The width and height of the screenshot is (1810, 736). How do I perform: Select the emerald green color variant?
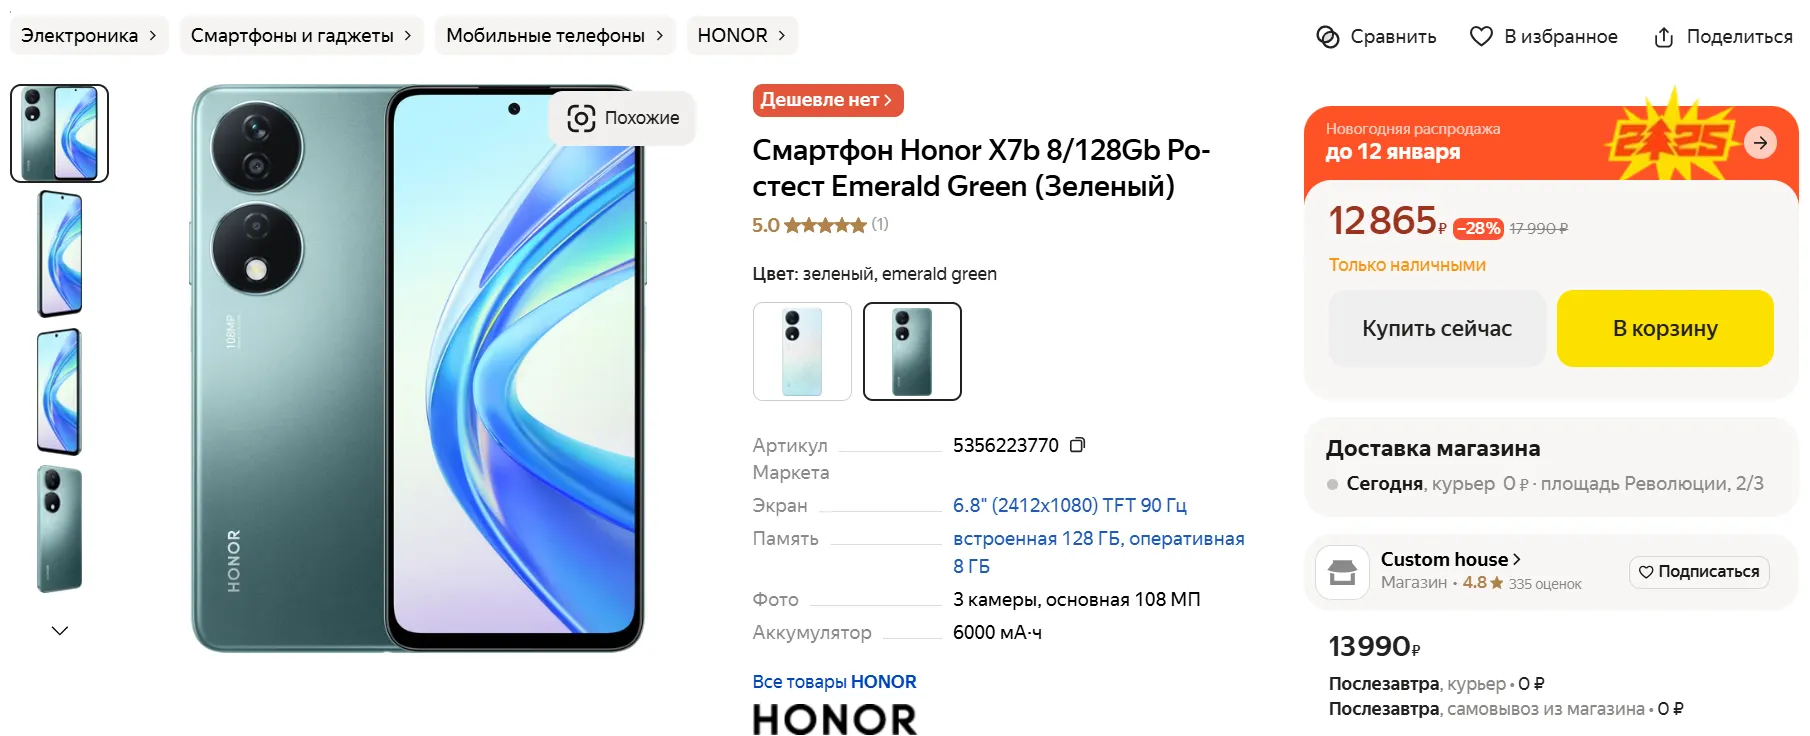pos(912,351)
